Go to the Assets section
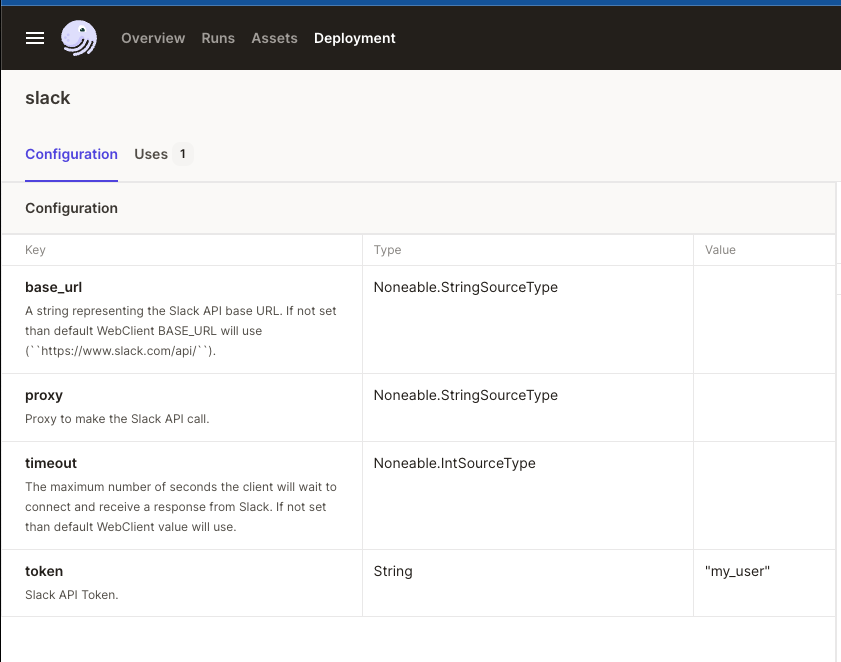 click(274, 38)
